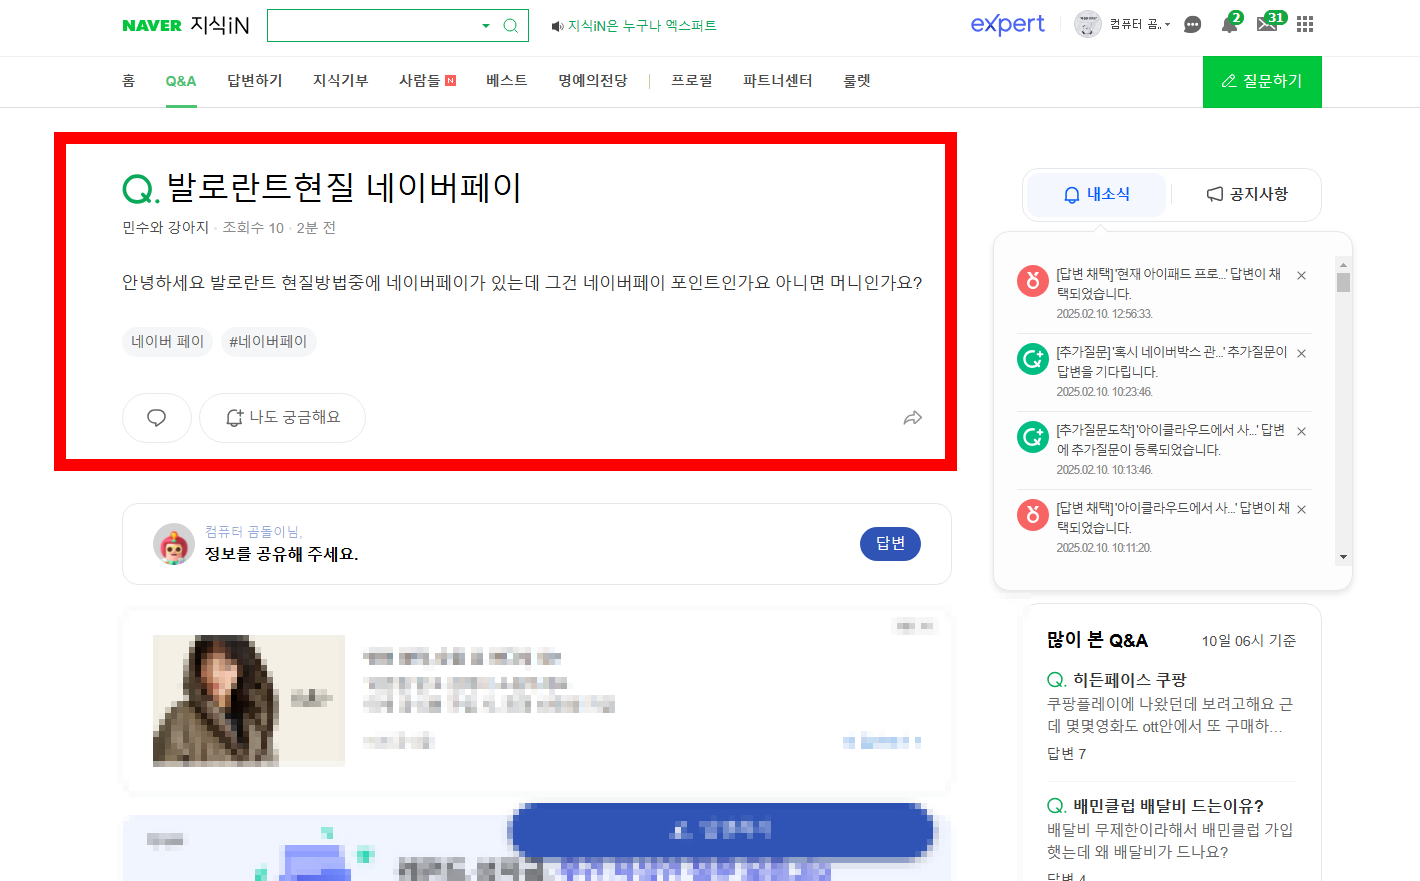Click the 나도 궁금해요 button
Viewport: 1420px width, 881px height.
[282, 418]
